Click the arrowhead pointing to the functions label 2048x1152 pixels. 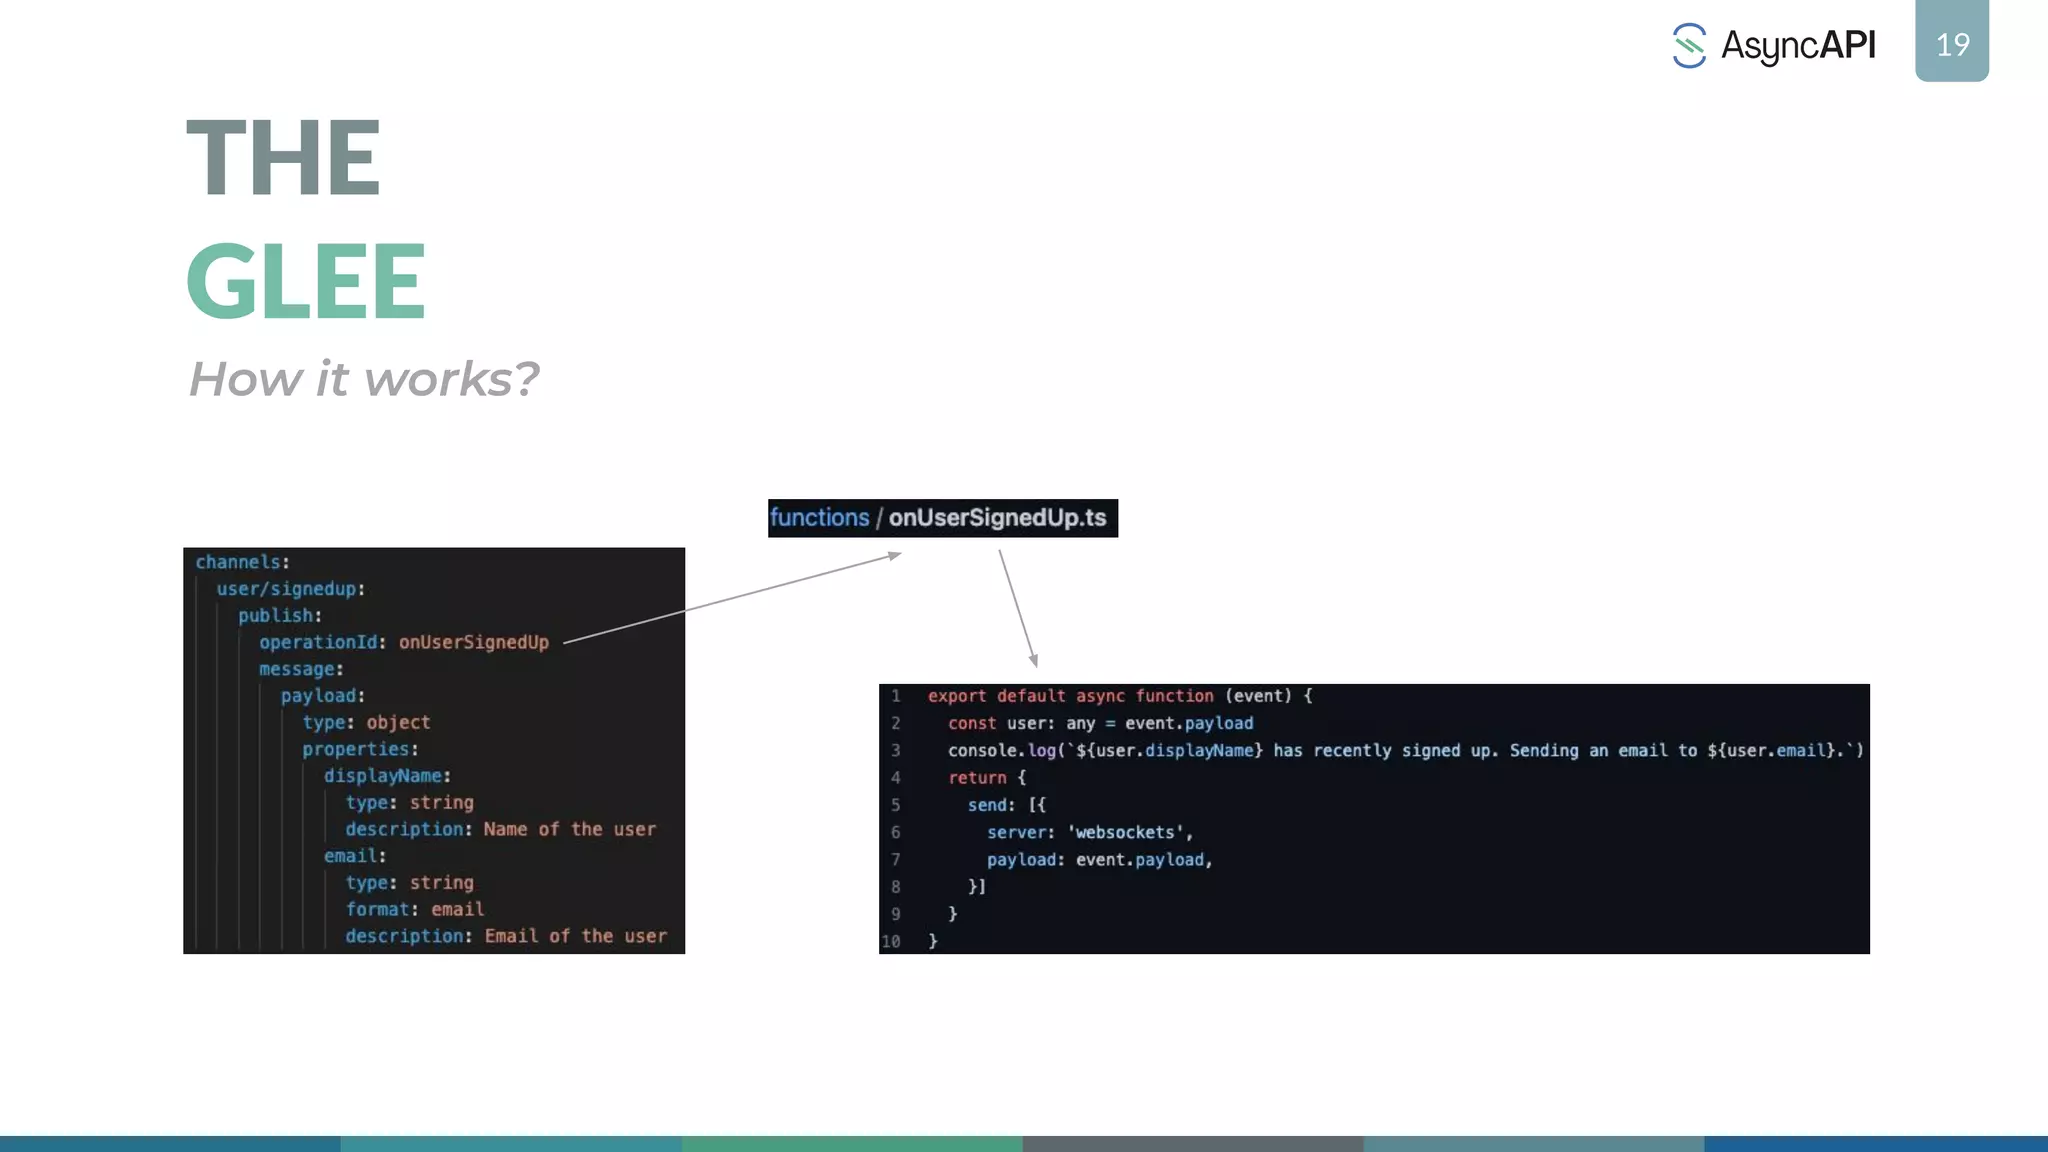click(895, 555)
